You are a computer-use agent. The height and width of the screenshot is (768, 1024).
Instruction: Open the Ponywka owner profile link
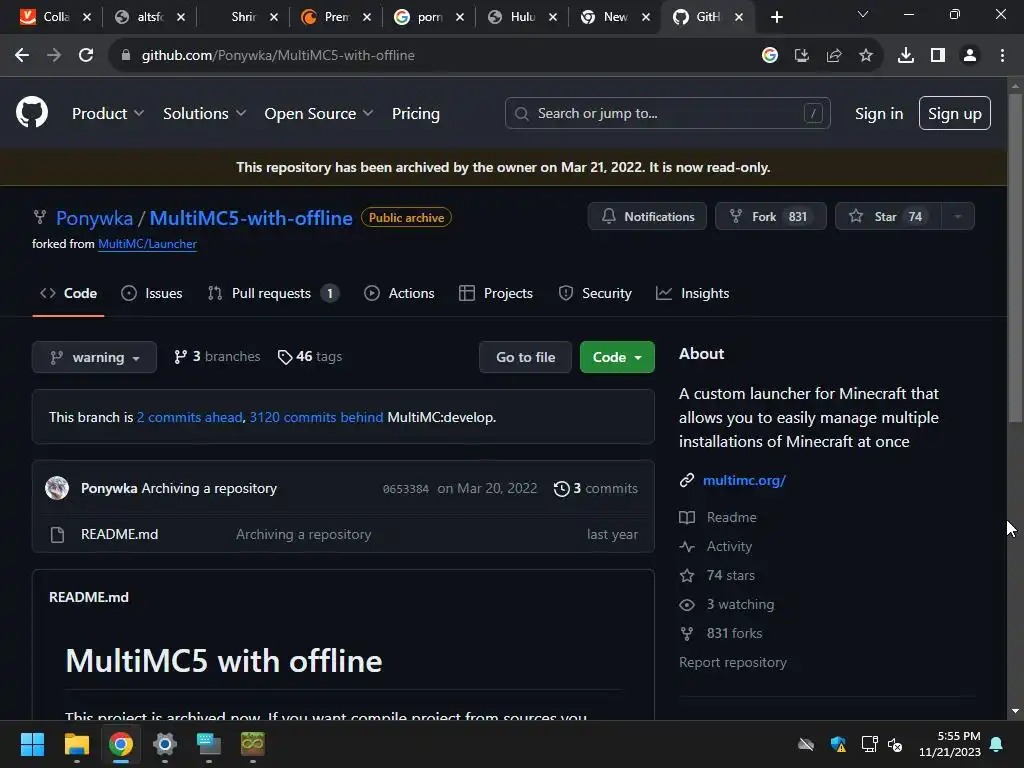tap(94, 218)
